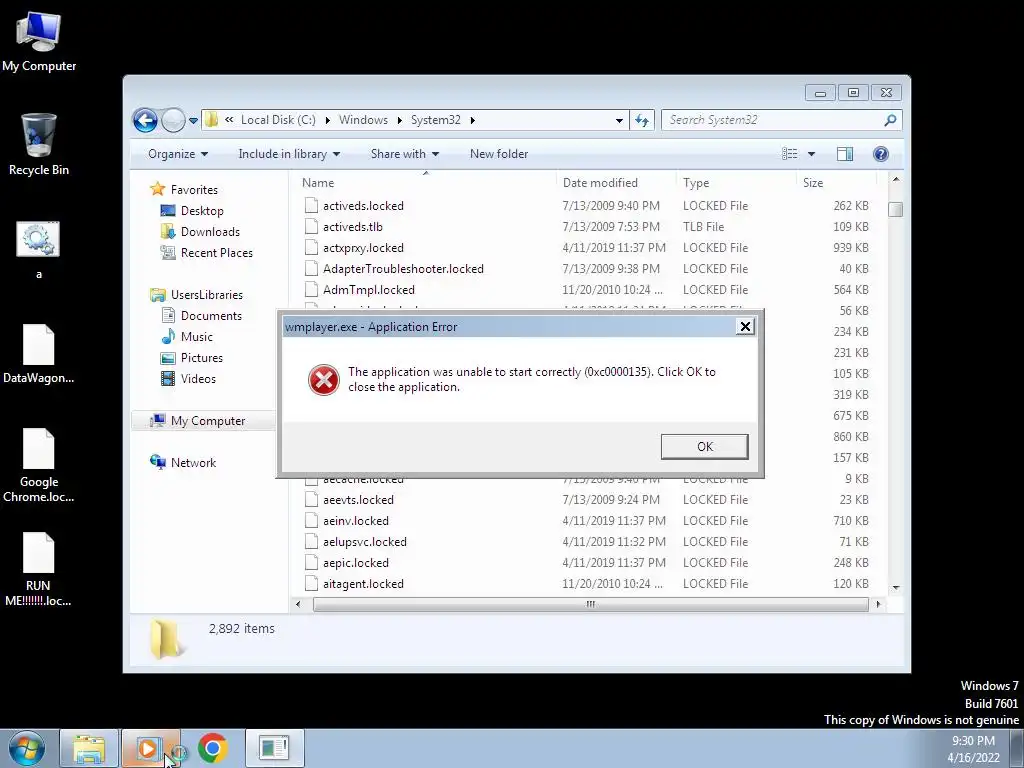Launch Google Chrome from taskbar
The width and height of the screenshot is (1024, 768).
212,748
